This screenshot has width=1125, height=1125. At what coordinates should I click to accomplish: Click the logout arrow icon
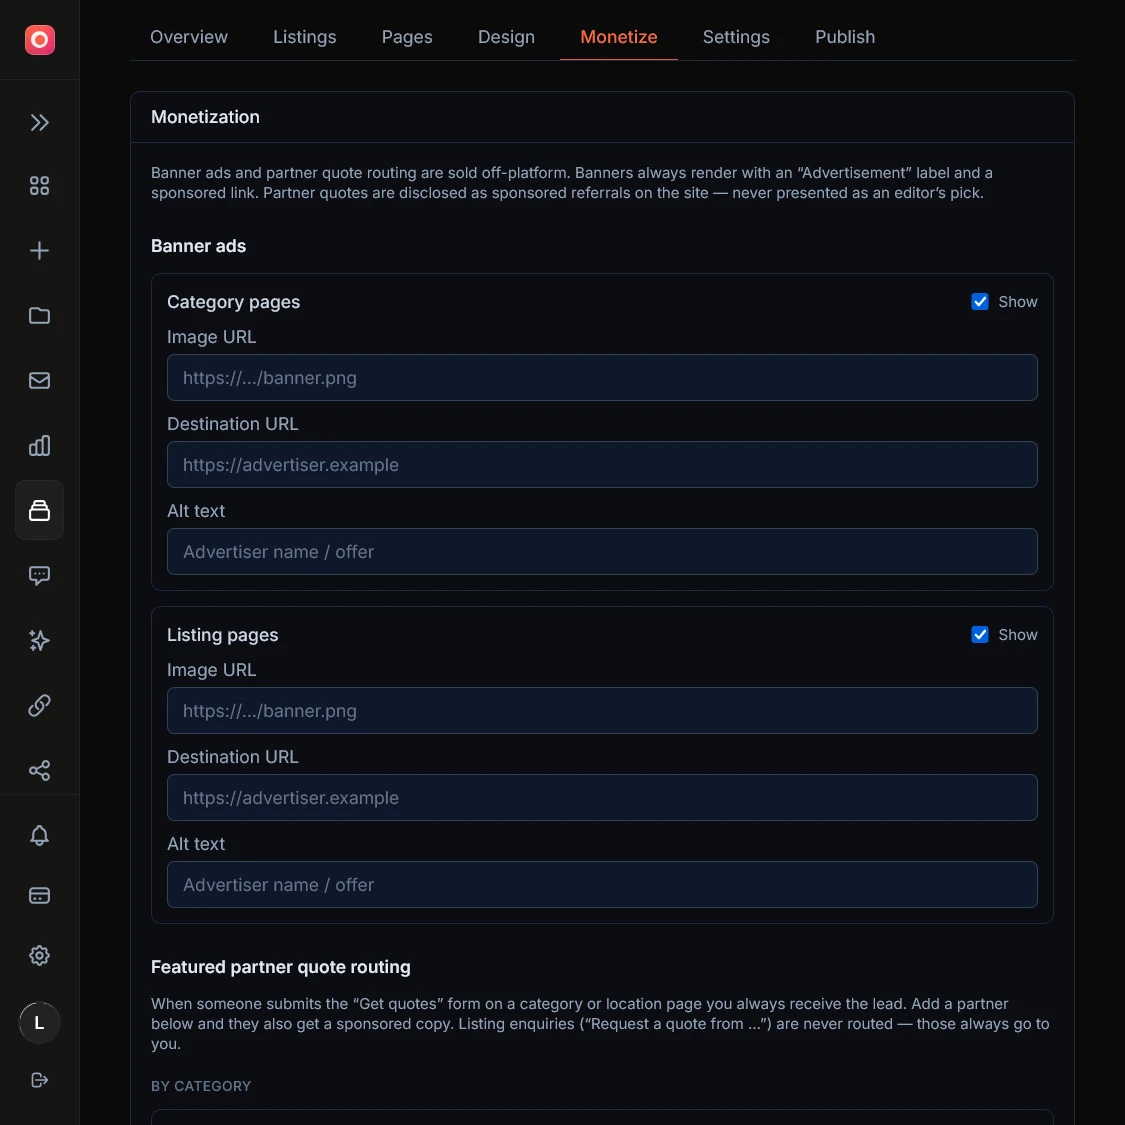pyautogui.click(x=39, y=1081)
